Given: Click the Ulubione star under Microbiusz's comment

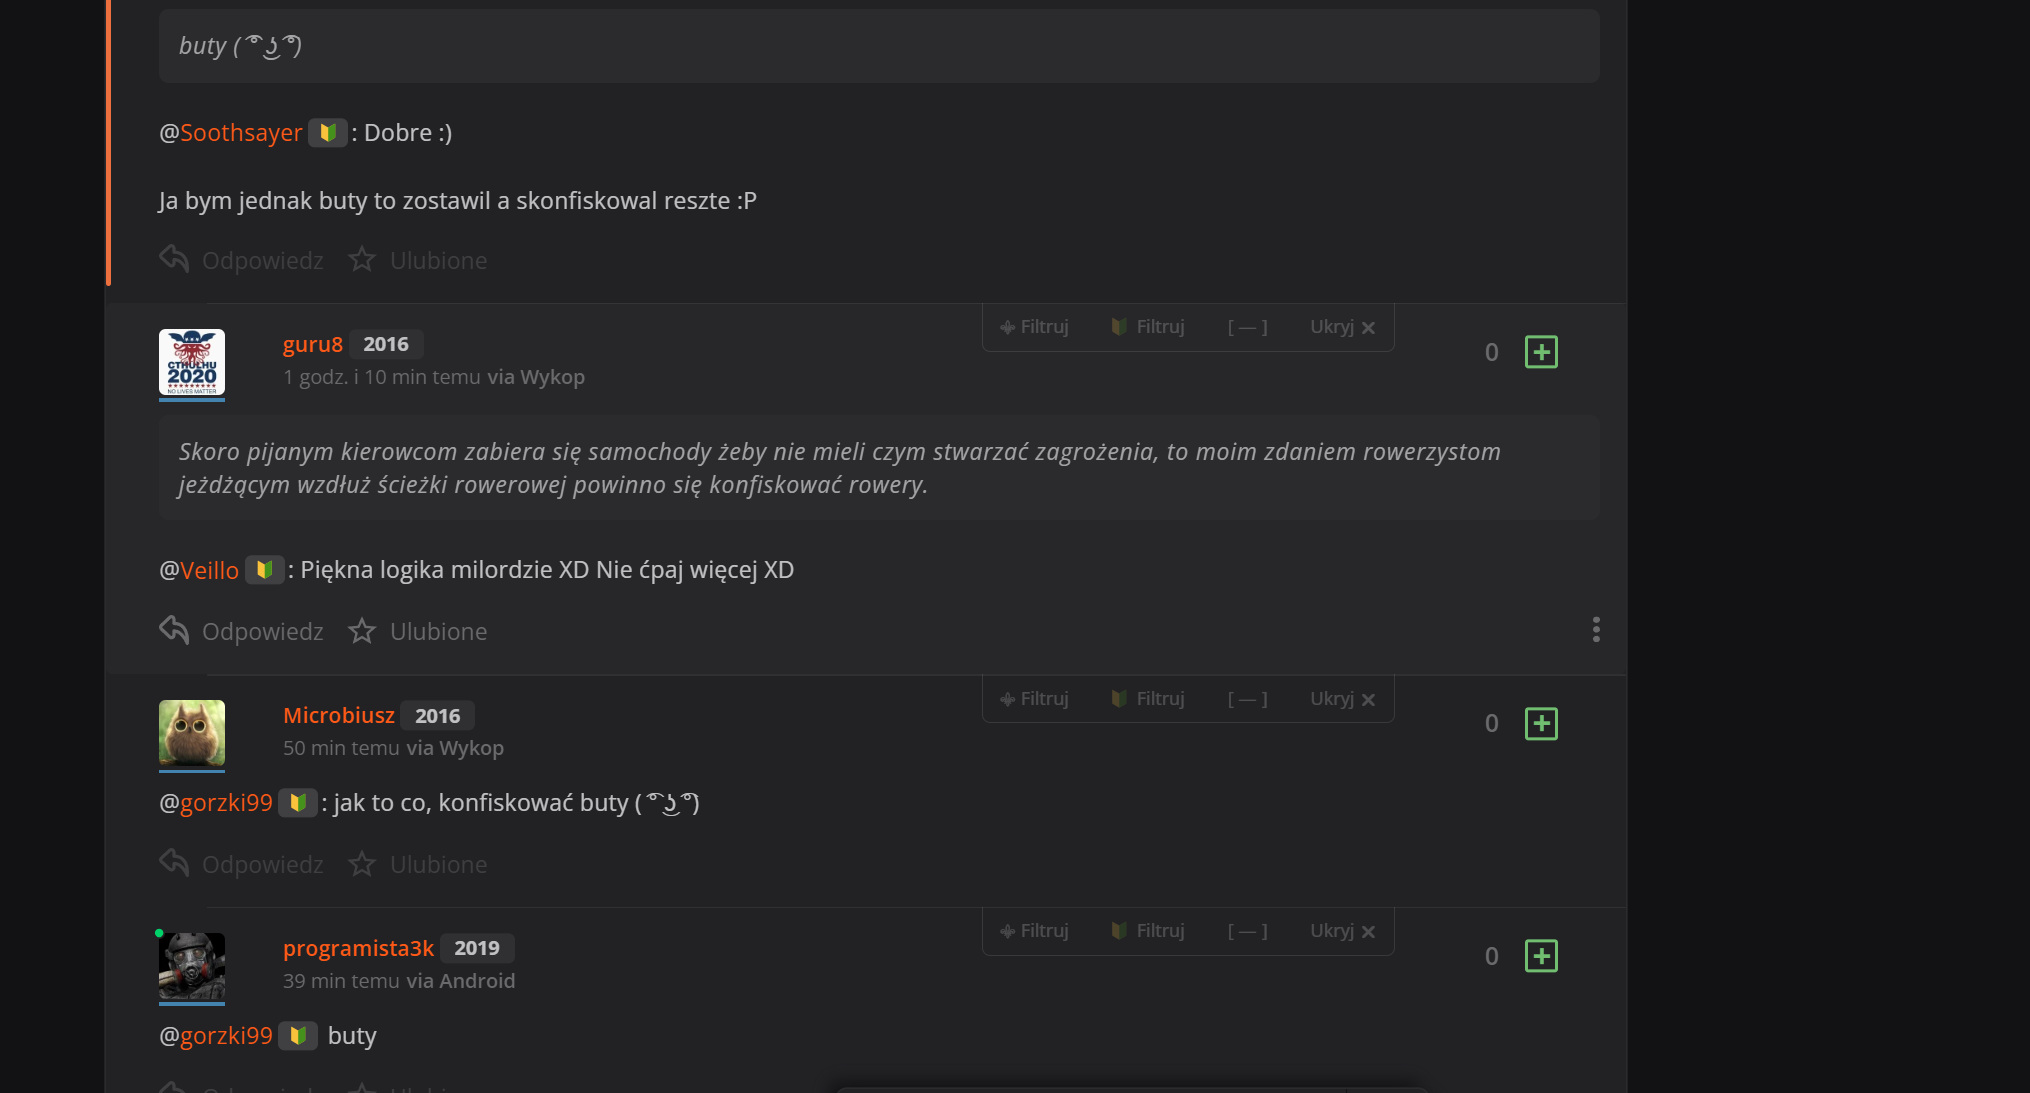Looking at the screenshot, I should point(362,864).
